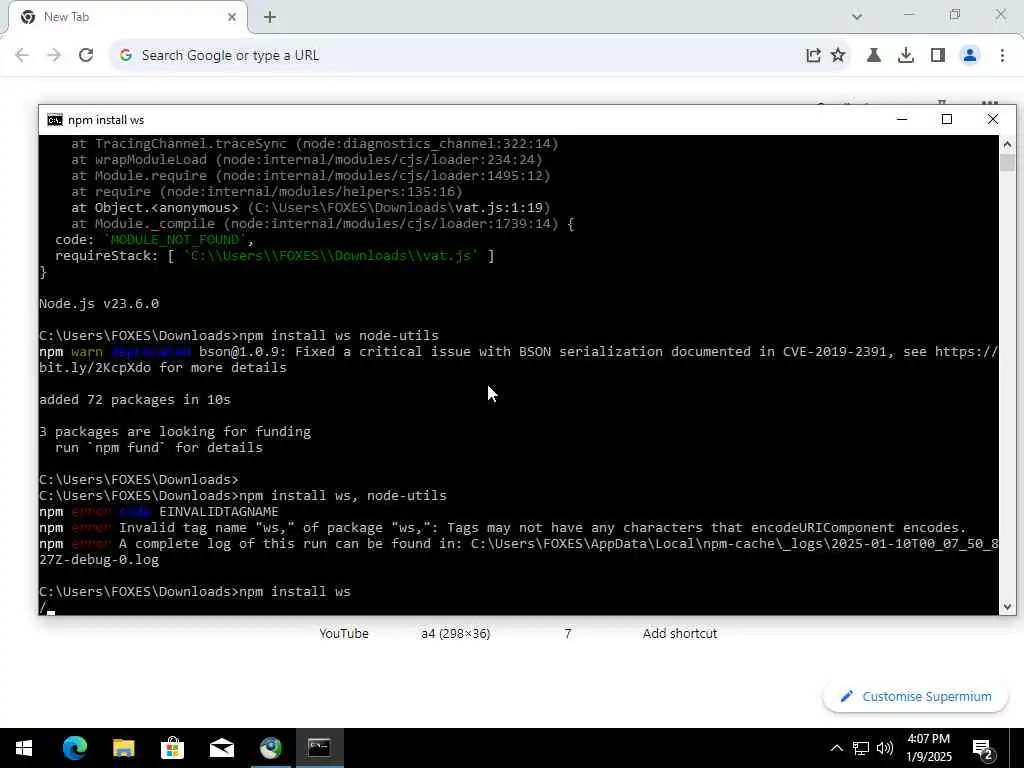The height and width of the screenshot is (768, 1024).
Task: Click the console scrollbar down arrow
Action: pos(1007,607)
